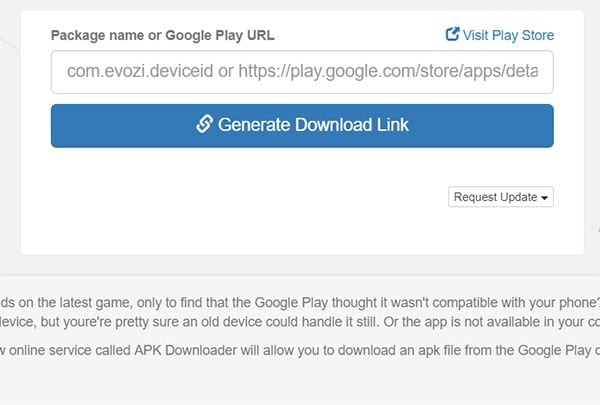Click the 'Play Store' words in the top link

point(523,35)
